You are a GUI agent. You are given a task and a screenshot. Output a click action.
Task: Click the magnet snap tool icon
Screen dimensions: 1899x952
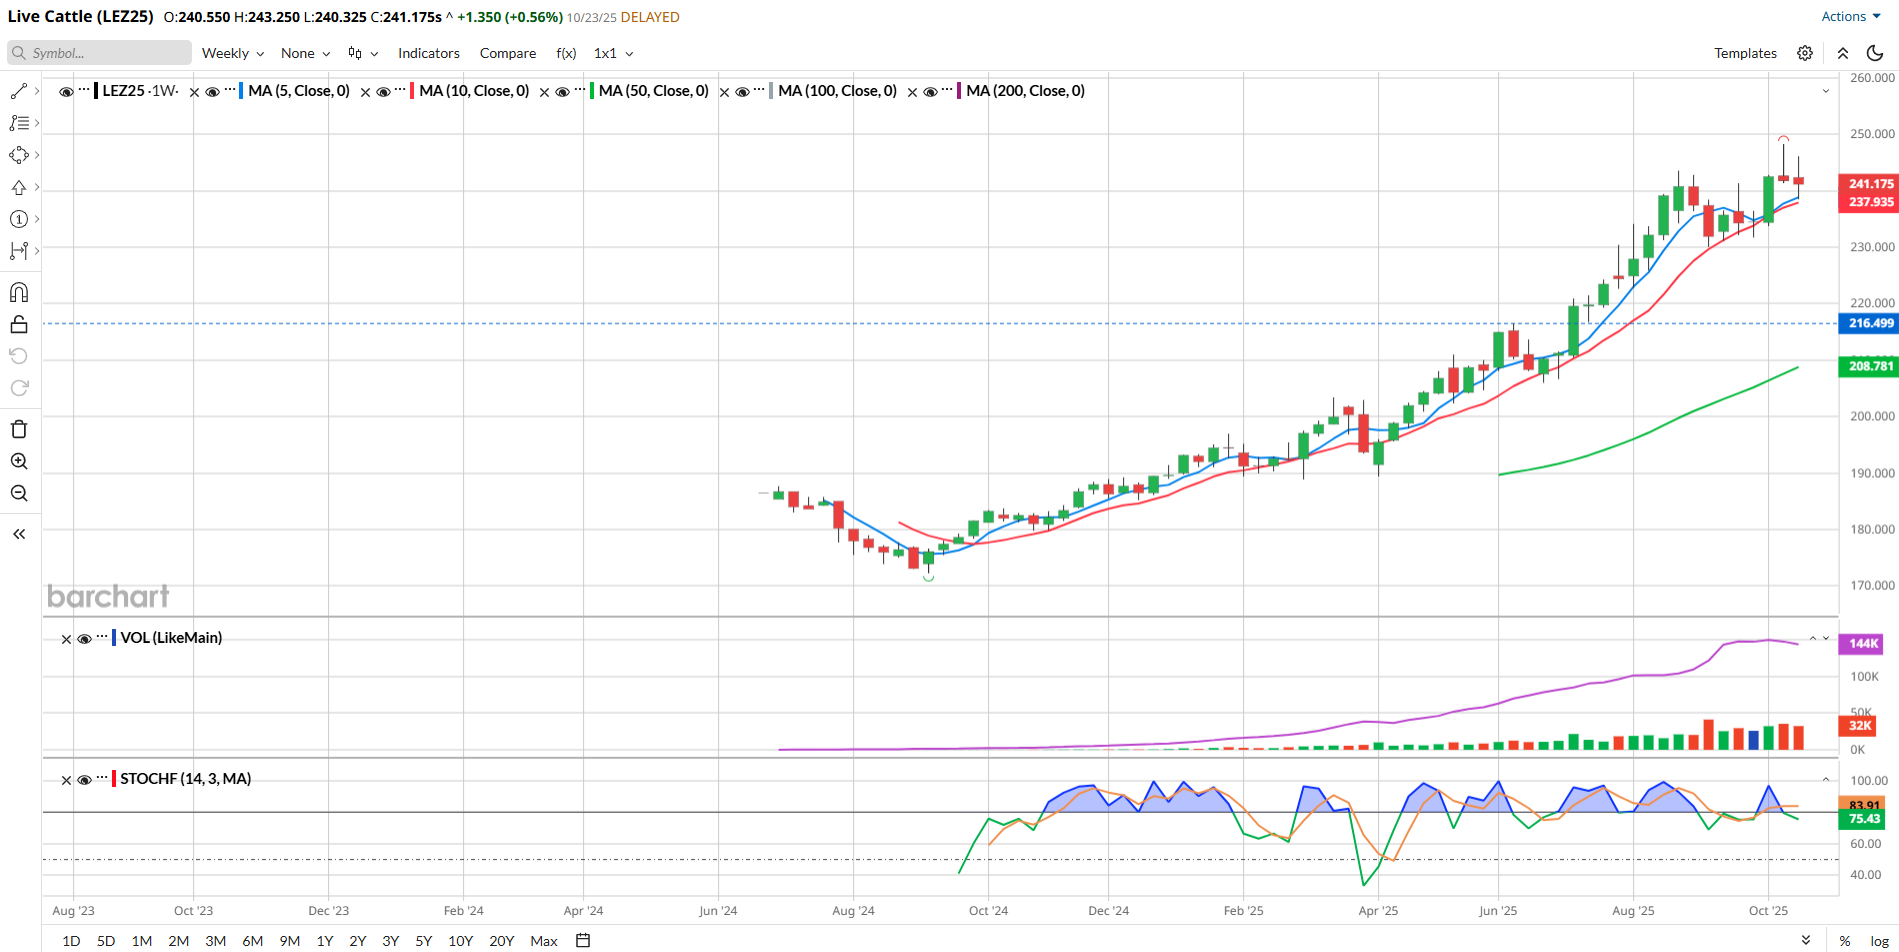(x=19, y=292)
